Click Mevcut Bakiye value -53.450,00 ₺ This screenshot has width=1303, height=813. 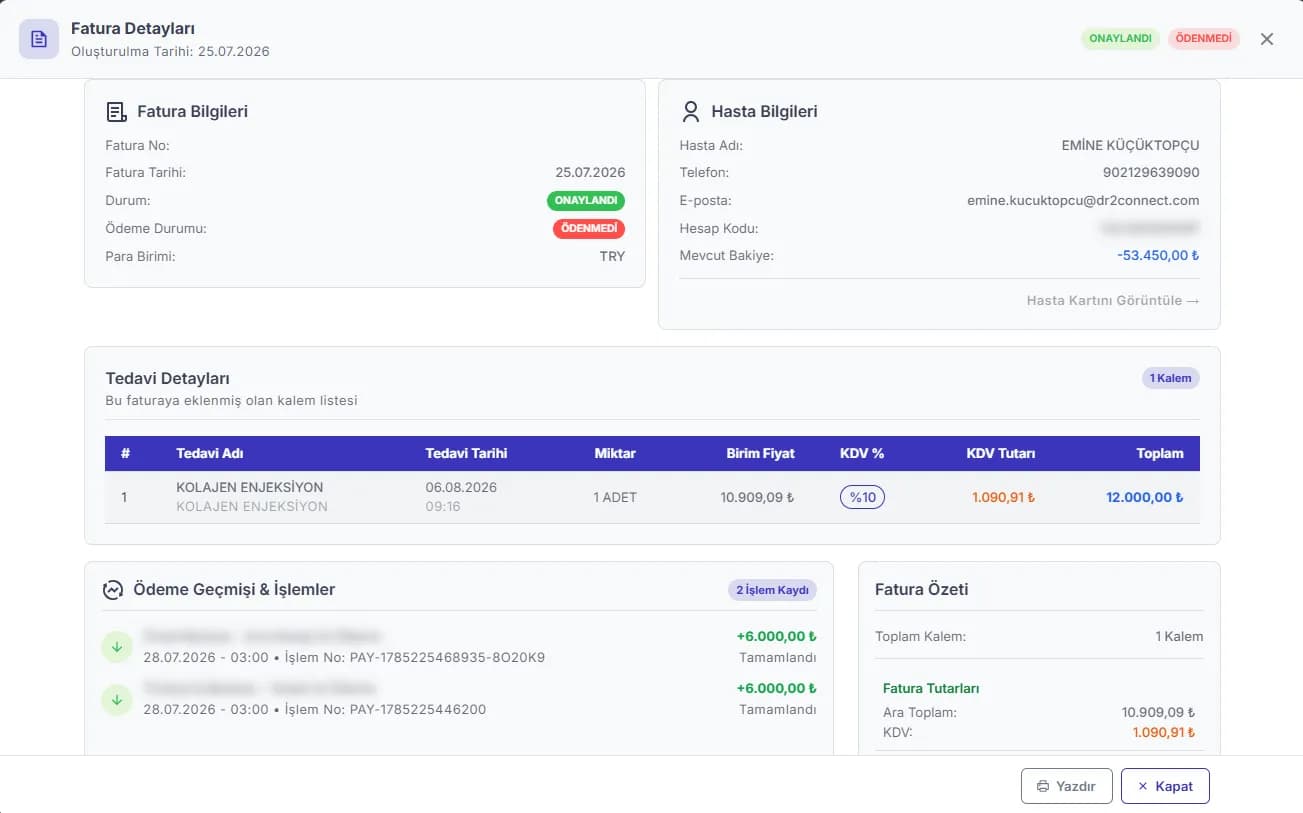(1158, 255)
